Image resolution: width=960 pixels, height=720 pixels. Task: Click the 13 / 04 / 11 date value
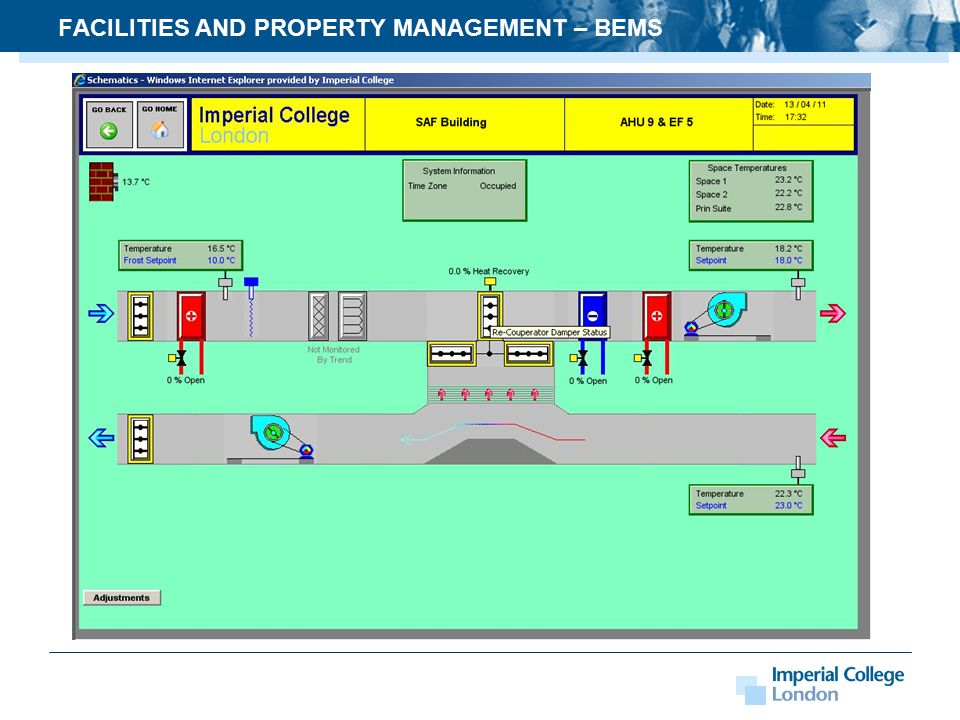pyautogui.click(x=805, y=105)
